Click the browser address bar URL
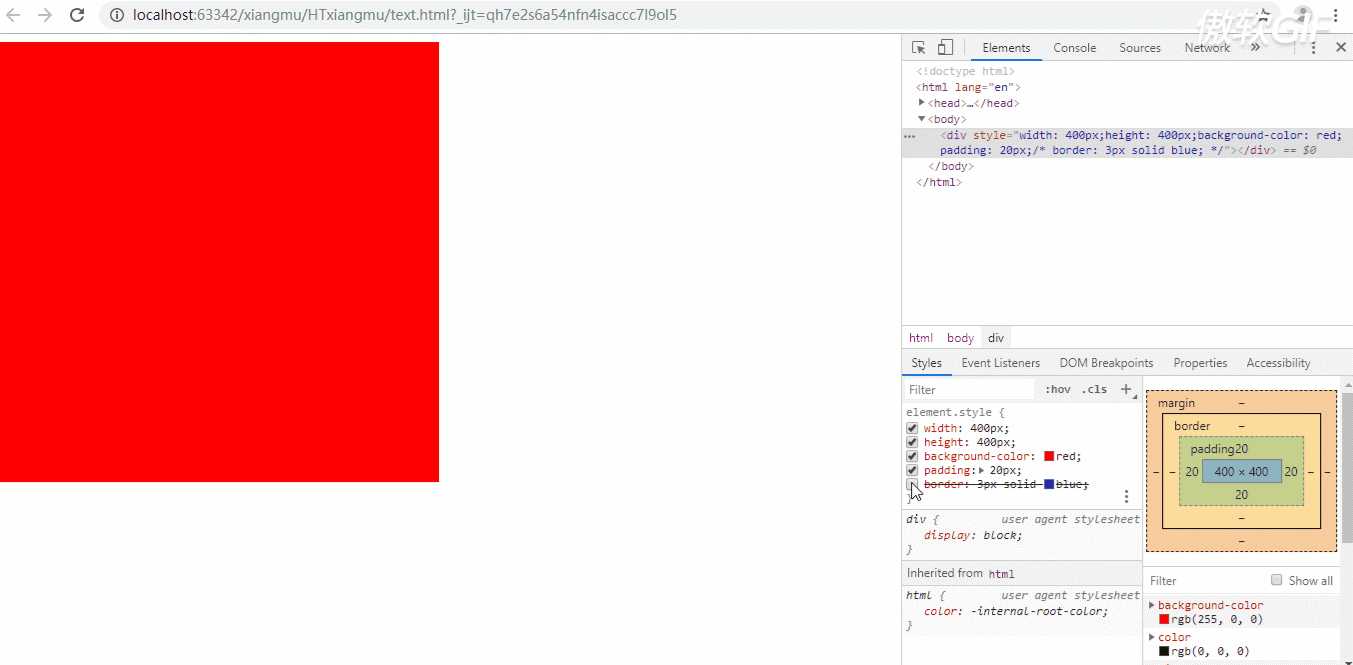This screenshot has width=1353, height=665. [404, 15]
